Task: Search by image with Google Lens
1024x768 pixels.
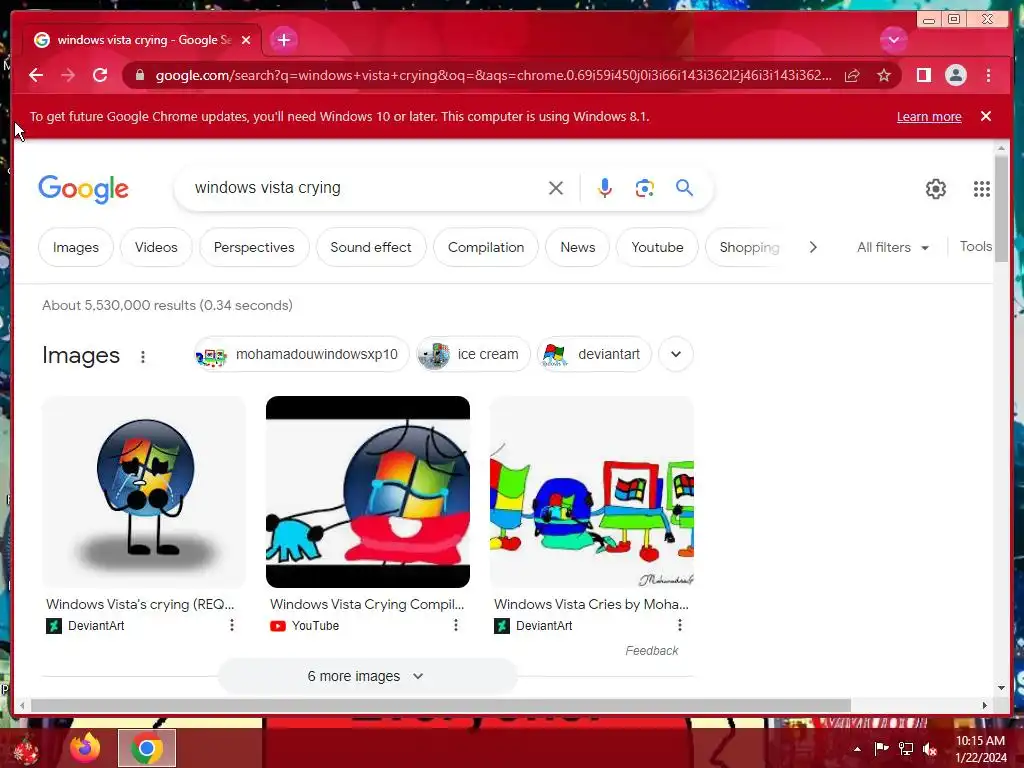Action: (x=645, y=188)
